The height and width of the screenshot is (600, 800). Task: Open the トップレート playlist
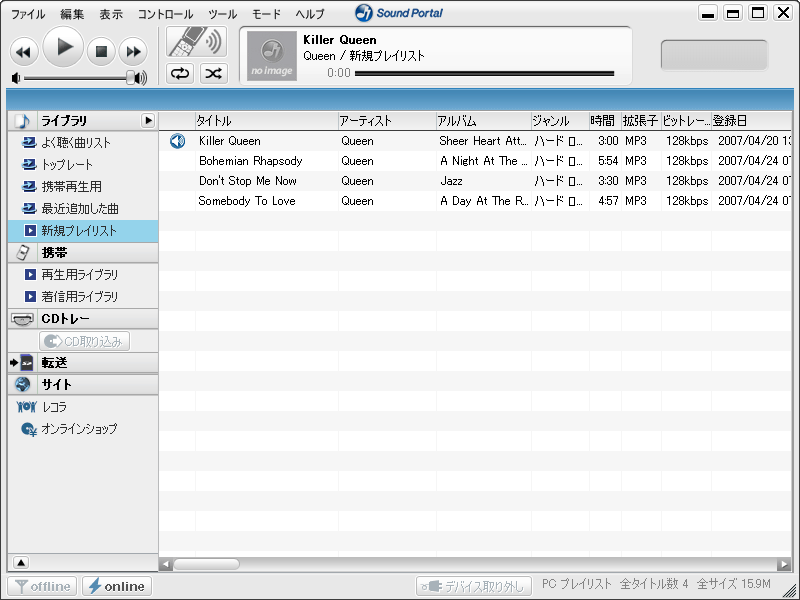(67, 165)
